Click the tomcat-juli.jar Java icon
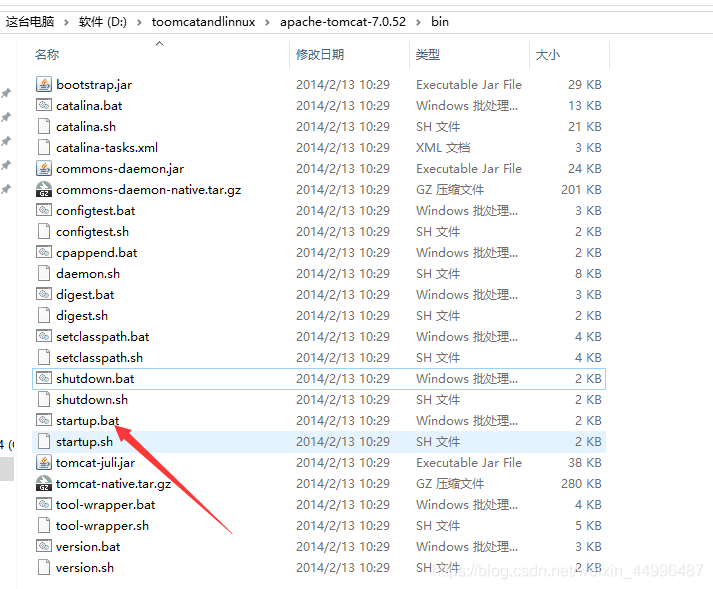The width and height of the screenshot is (713, 589). coord(44,463)
